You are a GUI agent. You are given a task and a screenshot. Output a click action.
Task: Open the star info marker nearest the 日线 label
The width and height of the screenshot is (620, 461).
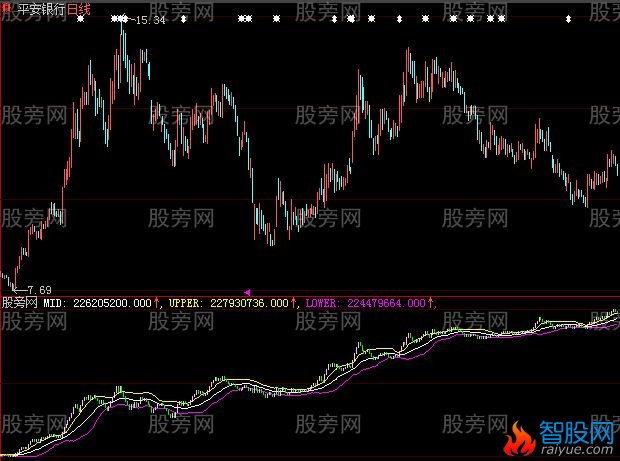tap(80, 19)
